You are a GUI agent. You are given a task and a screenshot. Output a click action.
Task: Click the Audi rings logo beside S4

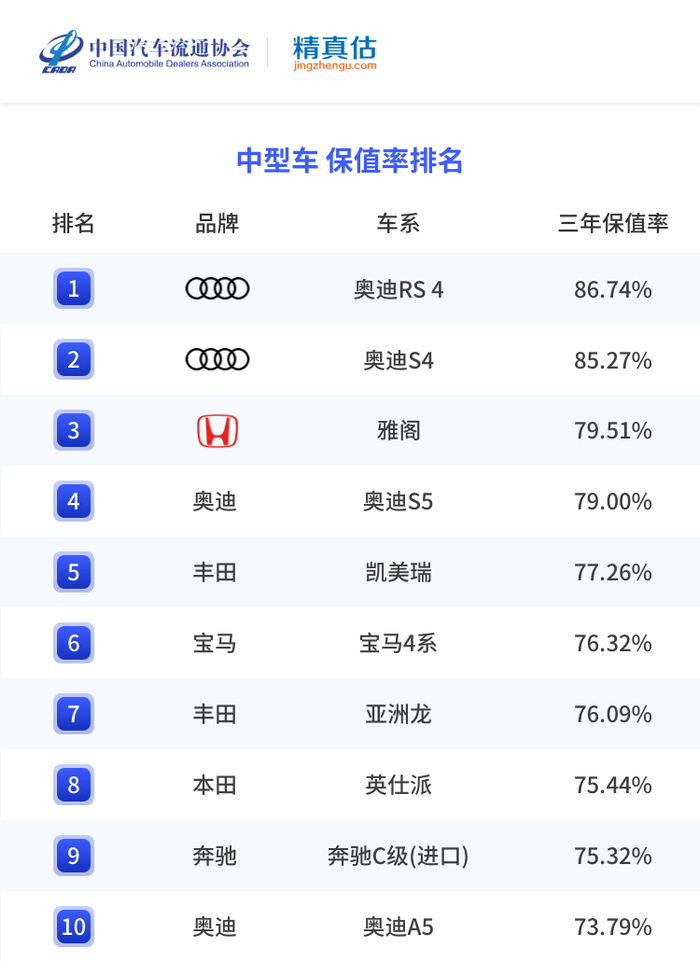[217, 359]
